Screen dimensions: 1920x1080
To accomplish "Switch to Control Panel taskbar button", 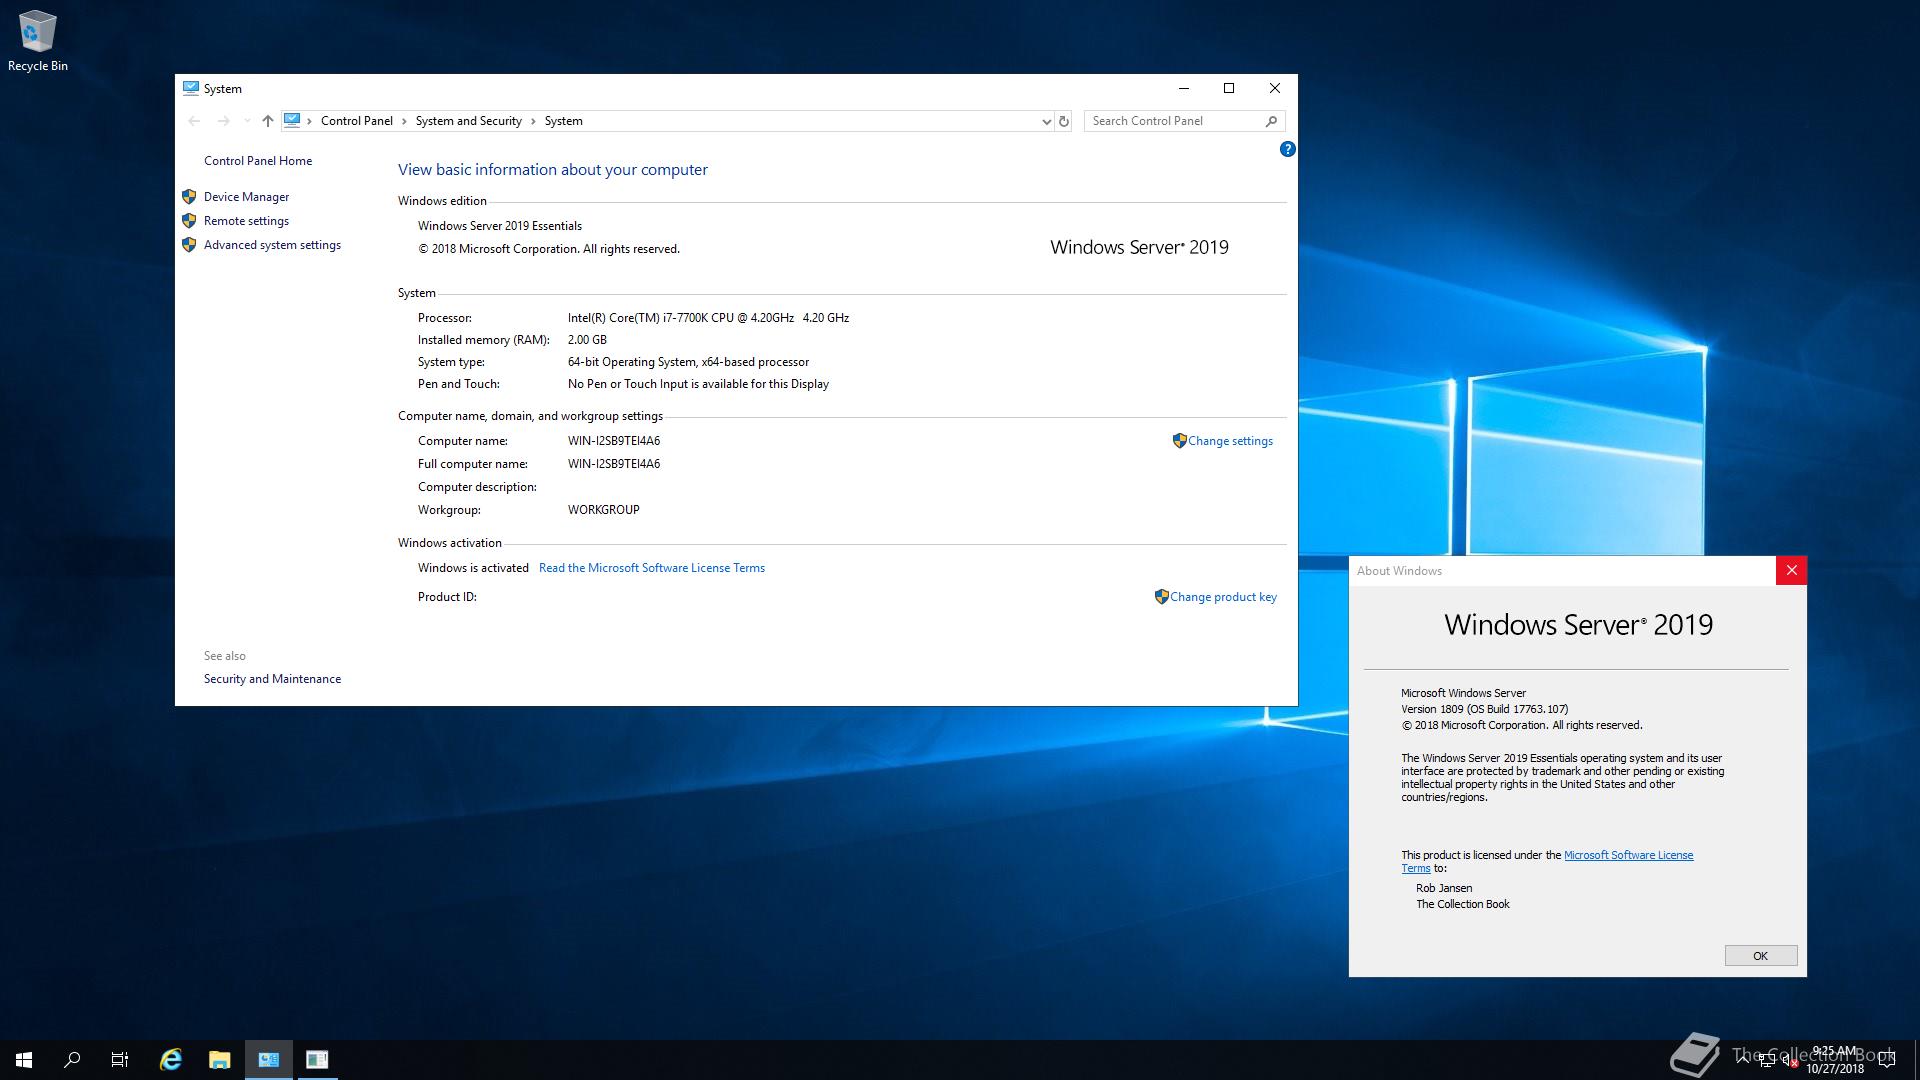I will pyautogui.click(x=269, y=1060).
